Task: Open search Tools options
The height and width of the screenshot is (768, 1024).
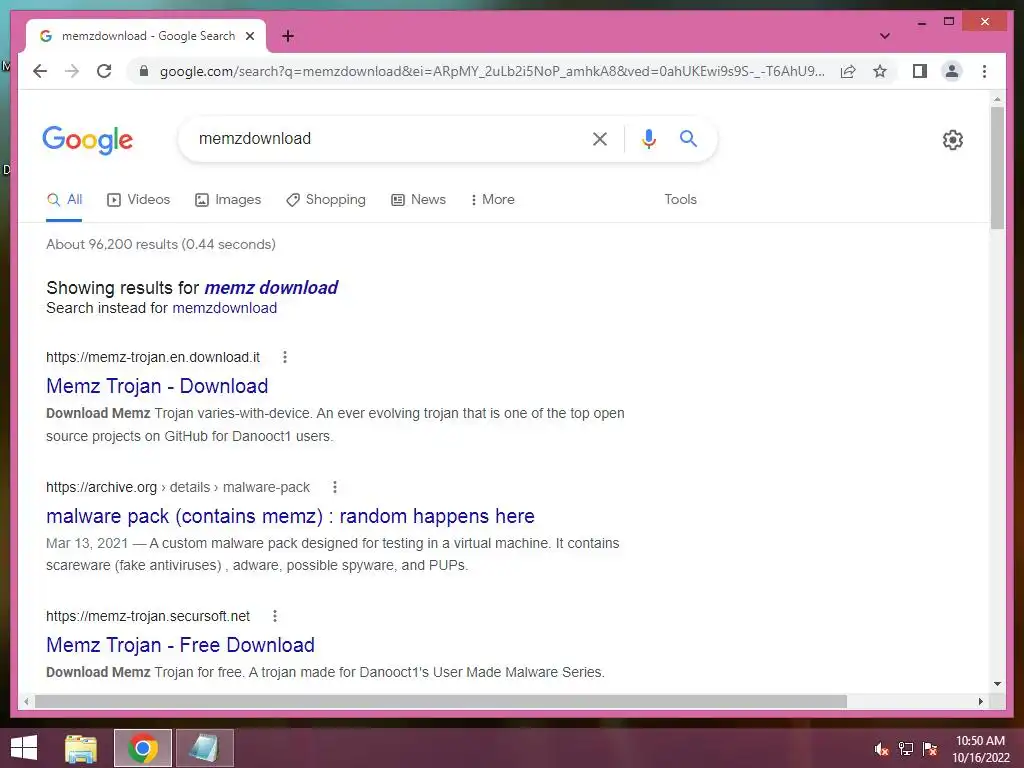Action: [x=680, y=200]
